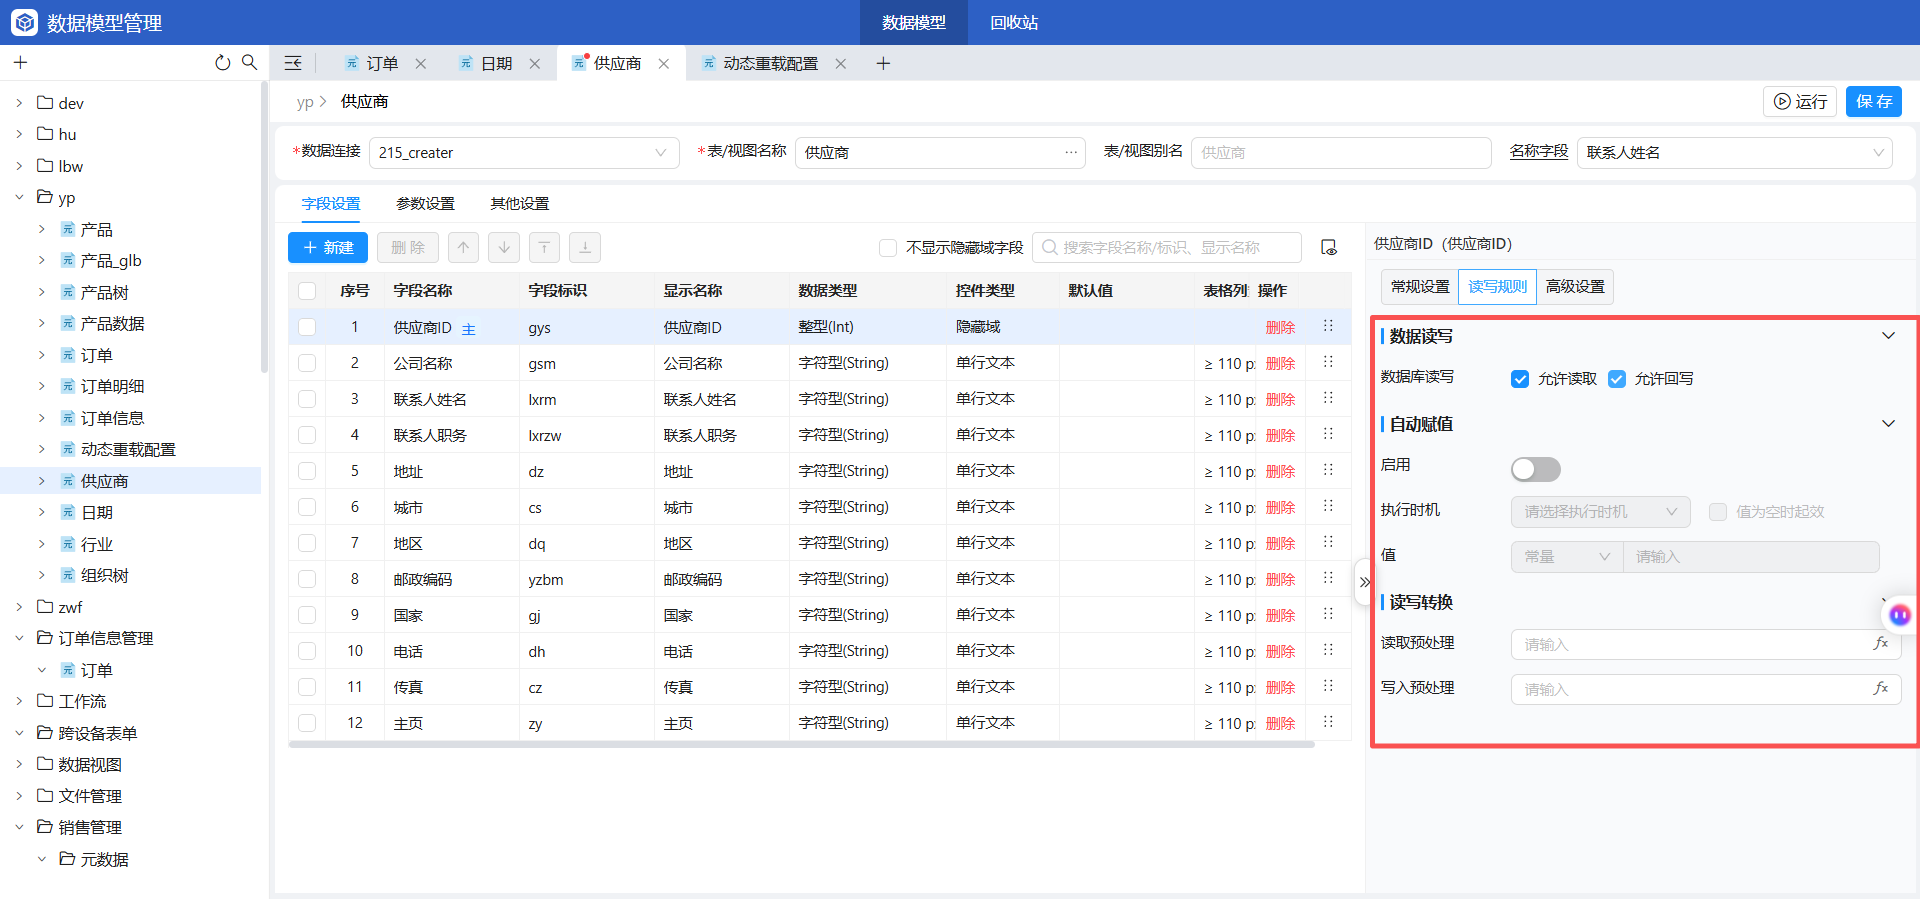Image resolution: width=1920 pixels, height=899 pixels.
Task: Open 名称字段 dropdown
Action: [1734, 153]
